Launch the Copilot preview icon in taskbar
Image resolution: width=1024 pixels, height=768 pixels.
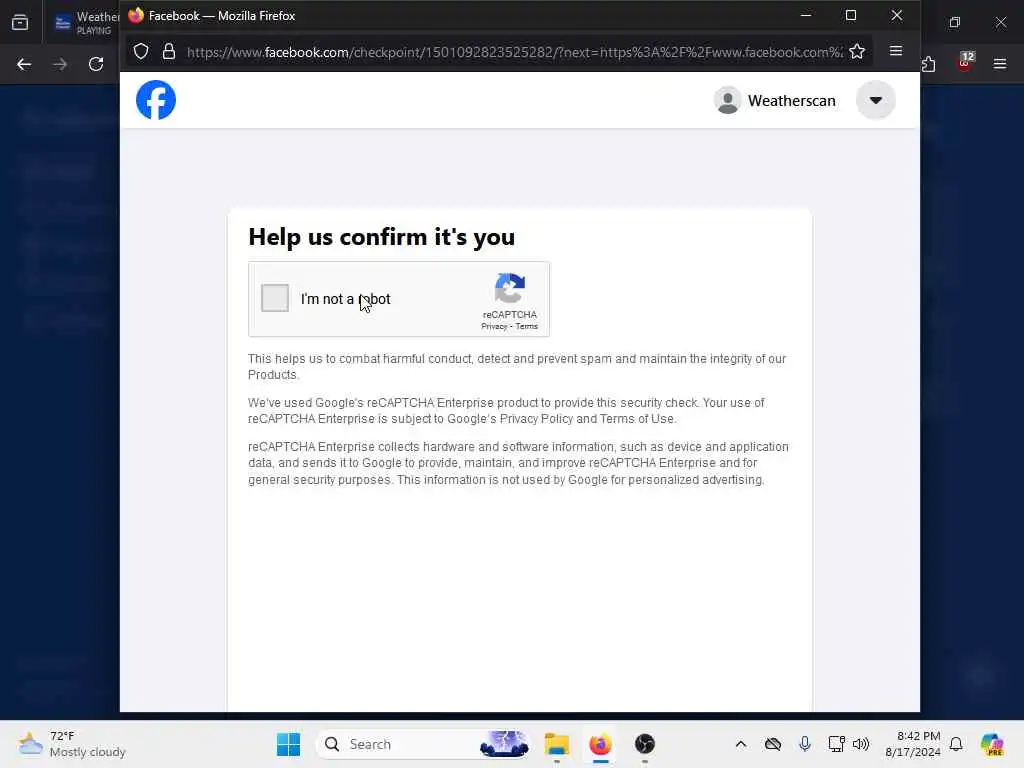tap(991, 744)
